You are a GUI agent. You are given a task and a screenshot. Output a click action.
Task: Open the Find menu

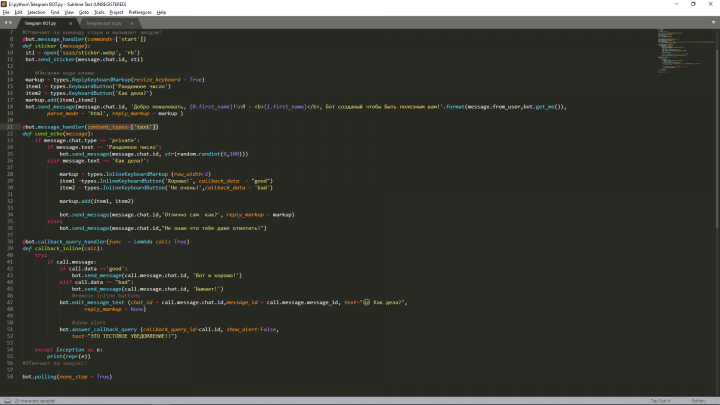click(55, 12)
